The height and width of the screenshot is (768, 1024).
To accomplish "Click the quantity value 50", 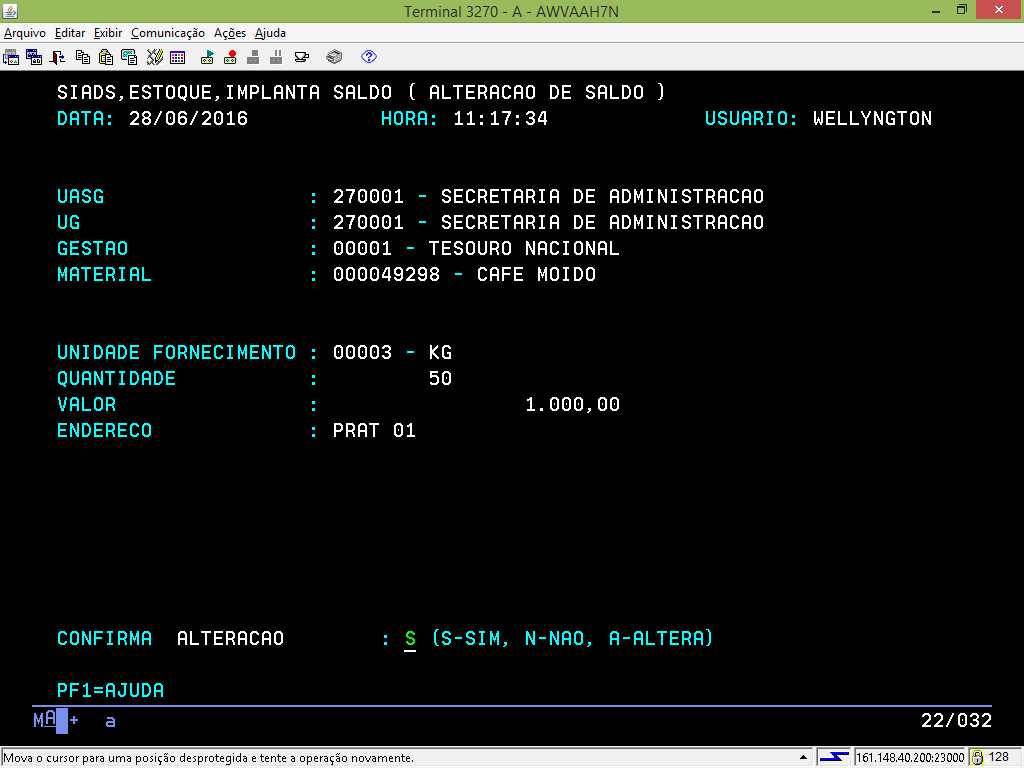I will tap(440, 379).
